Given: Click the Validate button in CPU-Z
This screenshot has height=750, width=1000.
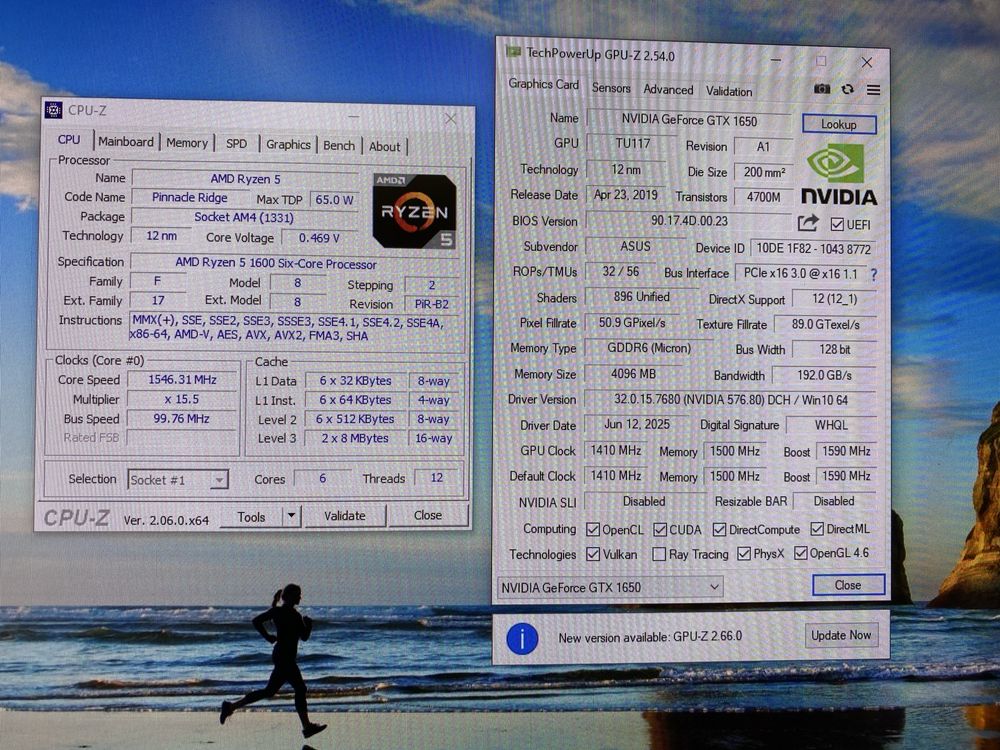Looking at the screenshot, I should [x=345, y=516].
